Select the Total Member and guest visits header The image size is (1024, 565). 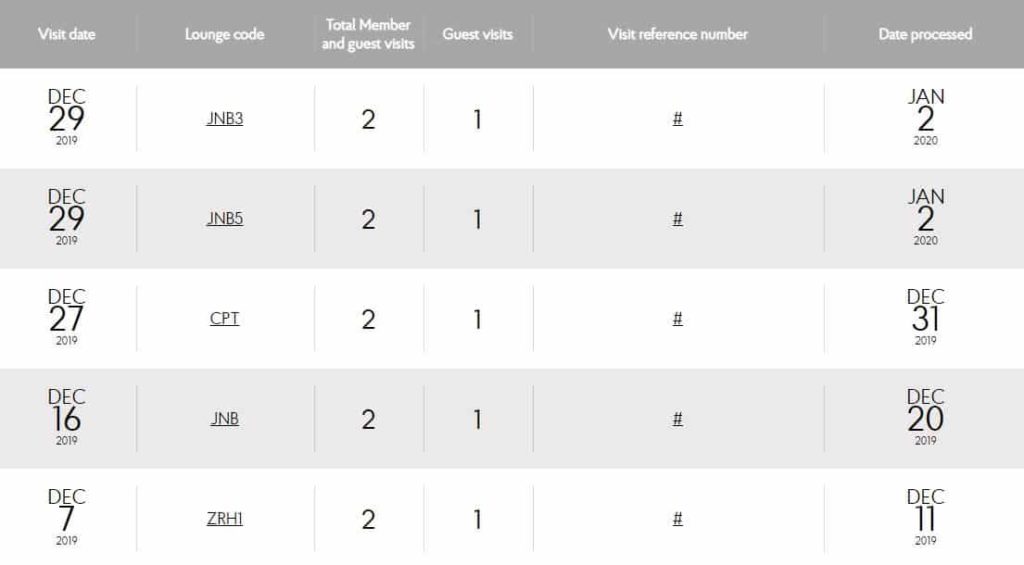pyautogui.click(x=368, y=34)
